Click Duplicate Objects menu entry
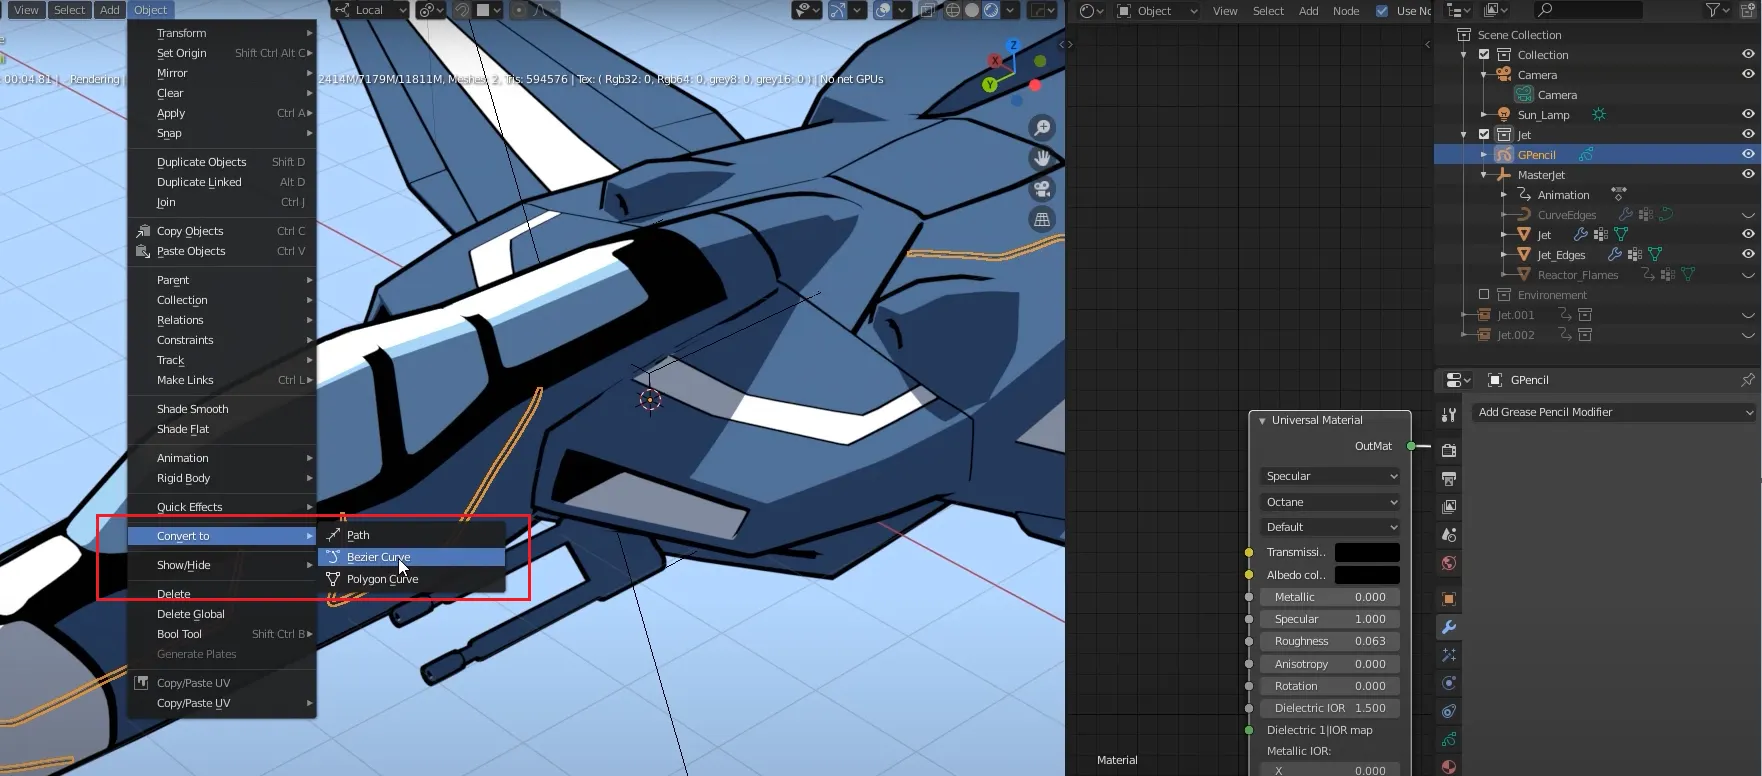The height and width of the screenshot is (776, 1762). point(201,162)
